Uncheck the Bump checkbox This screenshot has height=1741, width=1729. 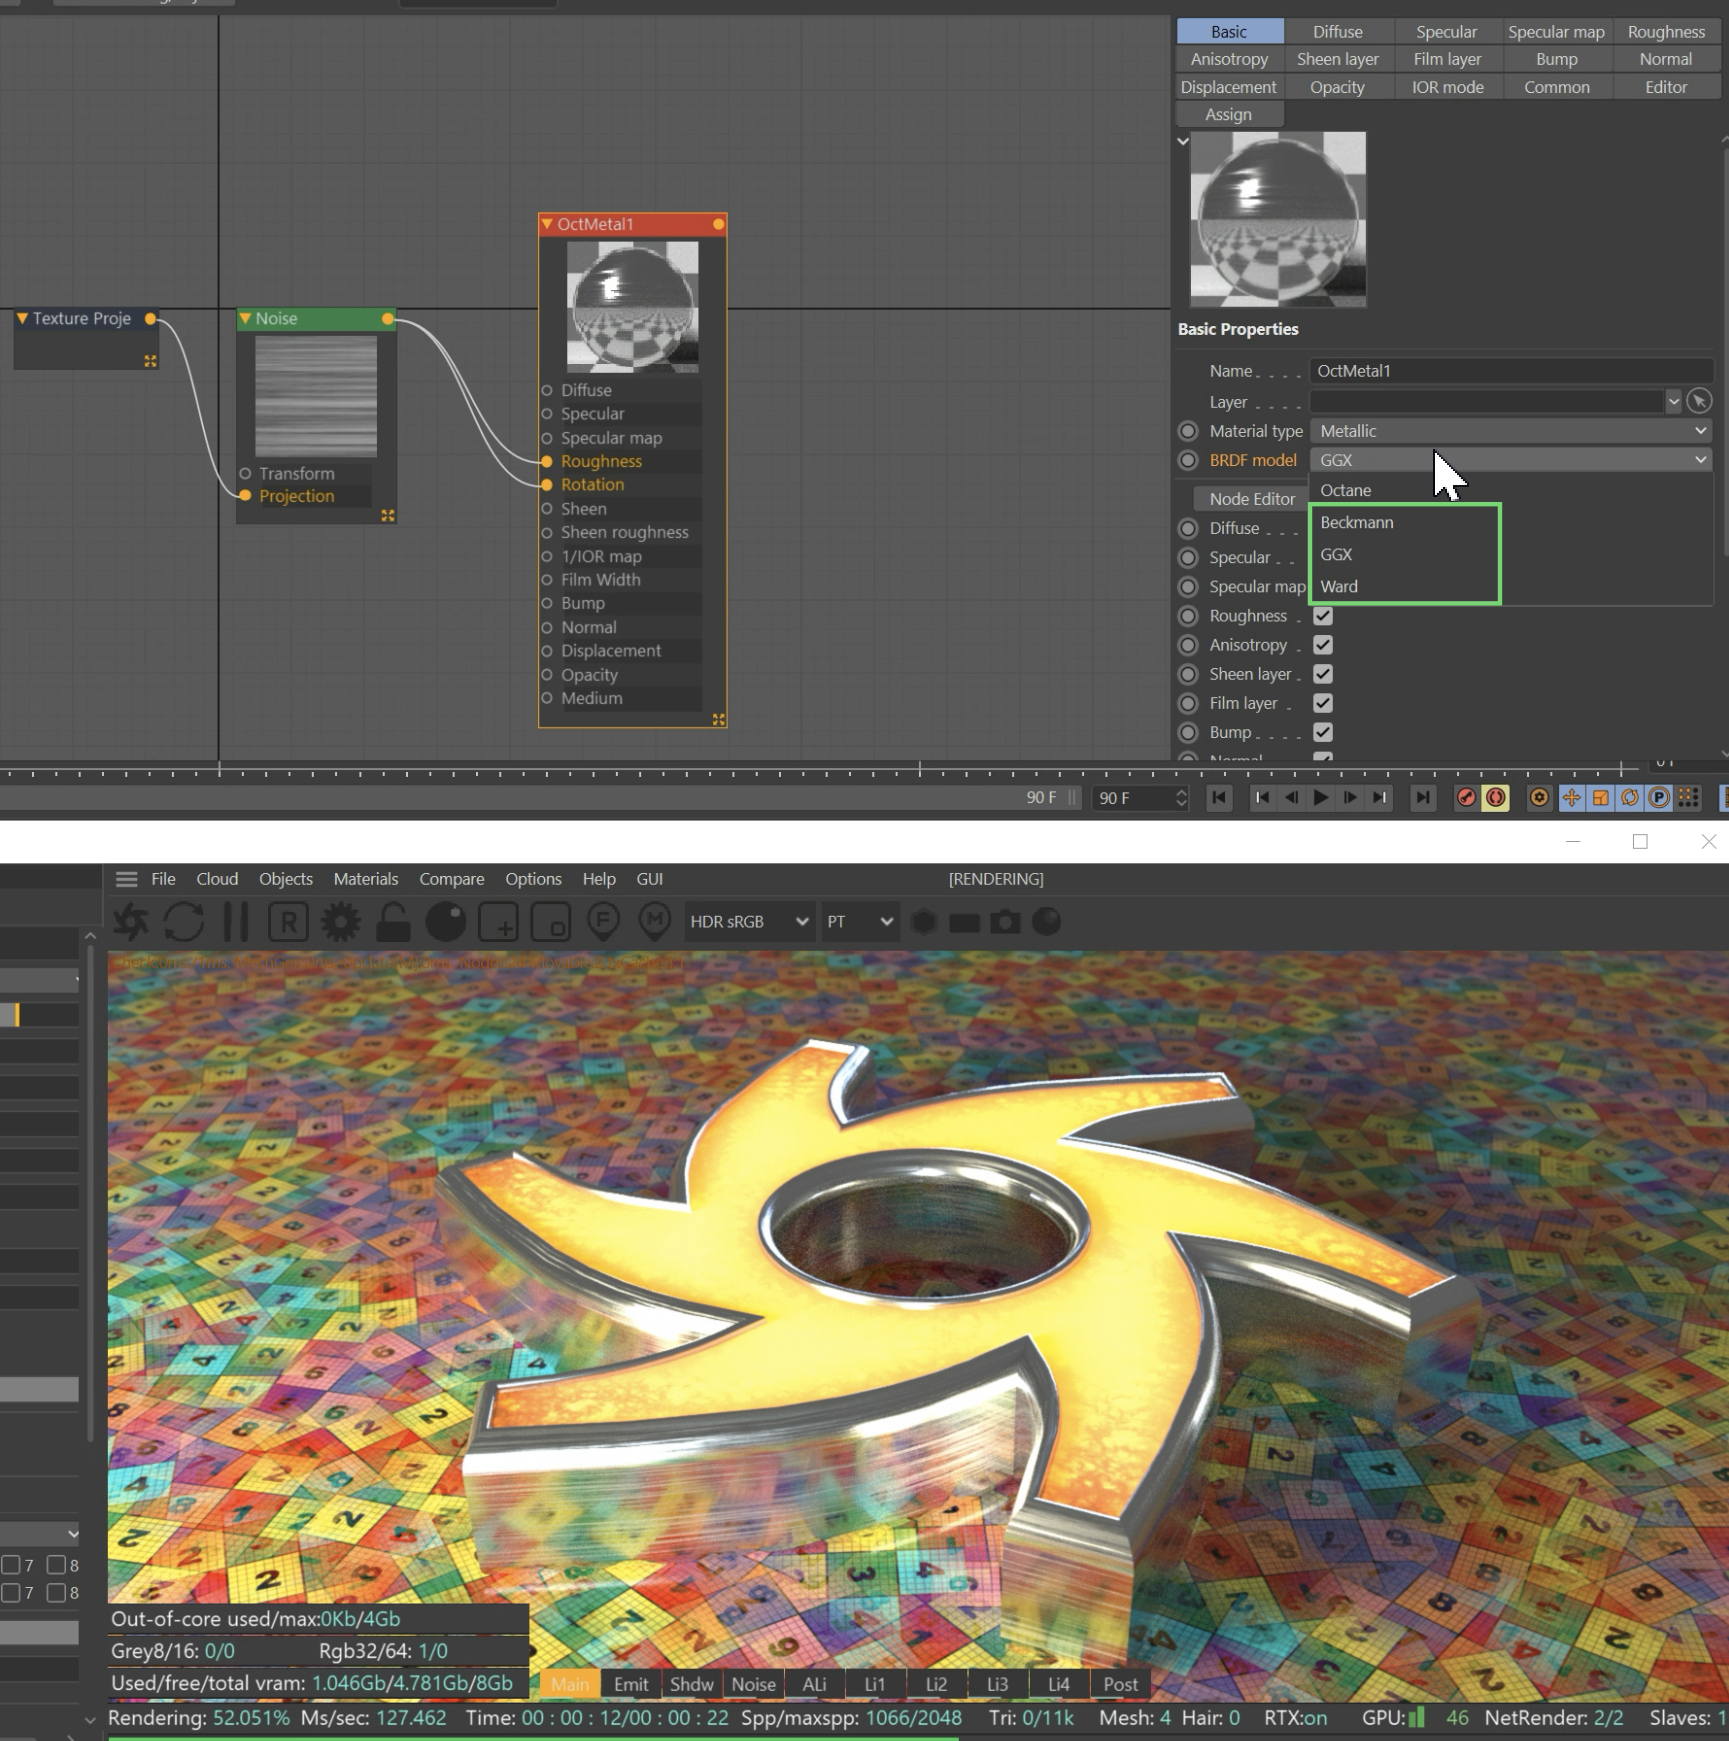1323,732
